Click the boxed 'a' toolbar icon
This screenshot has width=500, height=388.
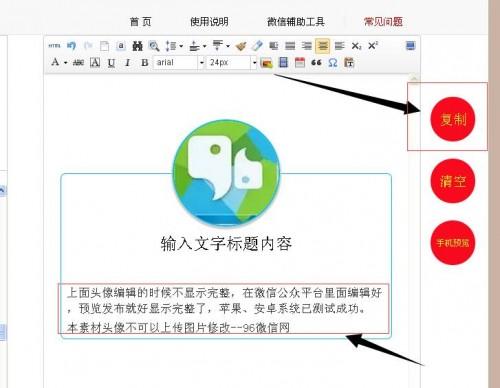pos(121,46)
